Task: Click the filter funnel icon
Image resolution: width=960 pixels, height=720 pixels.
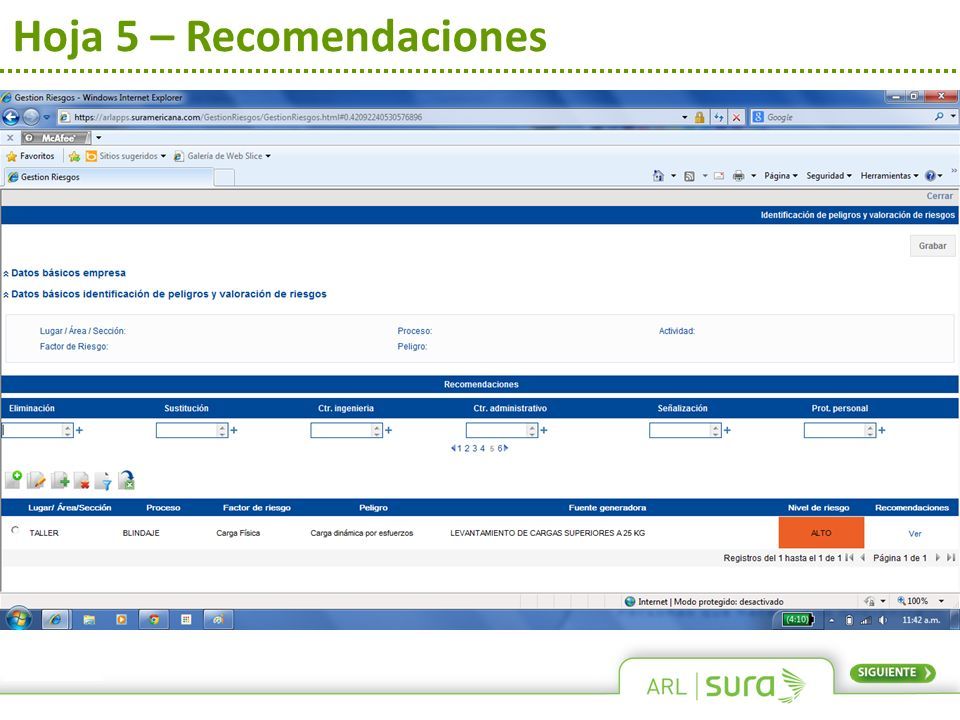Action: (104, 481)
